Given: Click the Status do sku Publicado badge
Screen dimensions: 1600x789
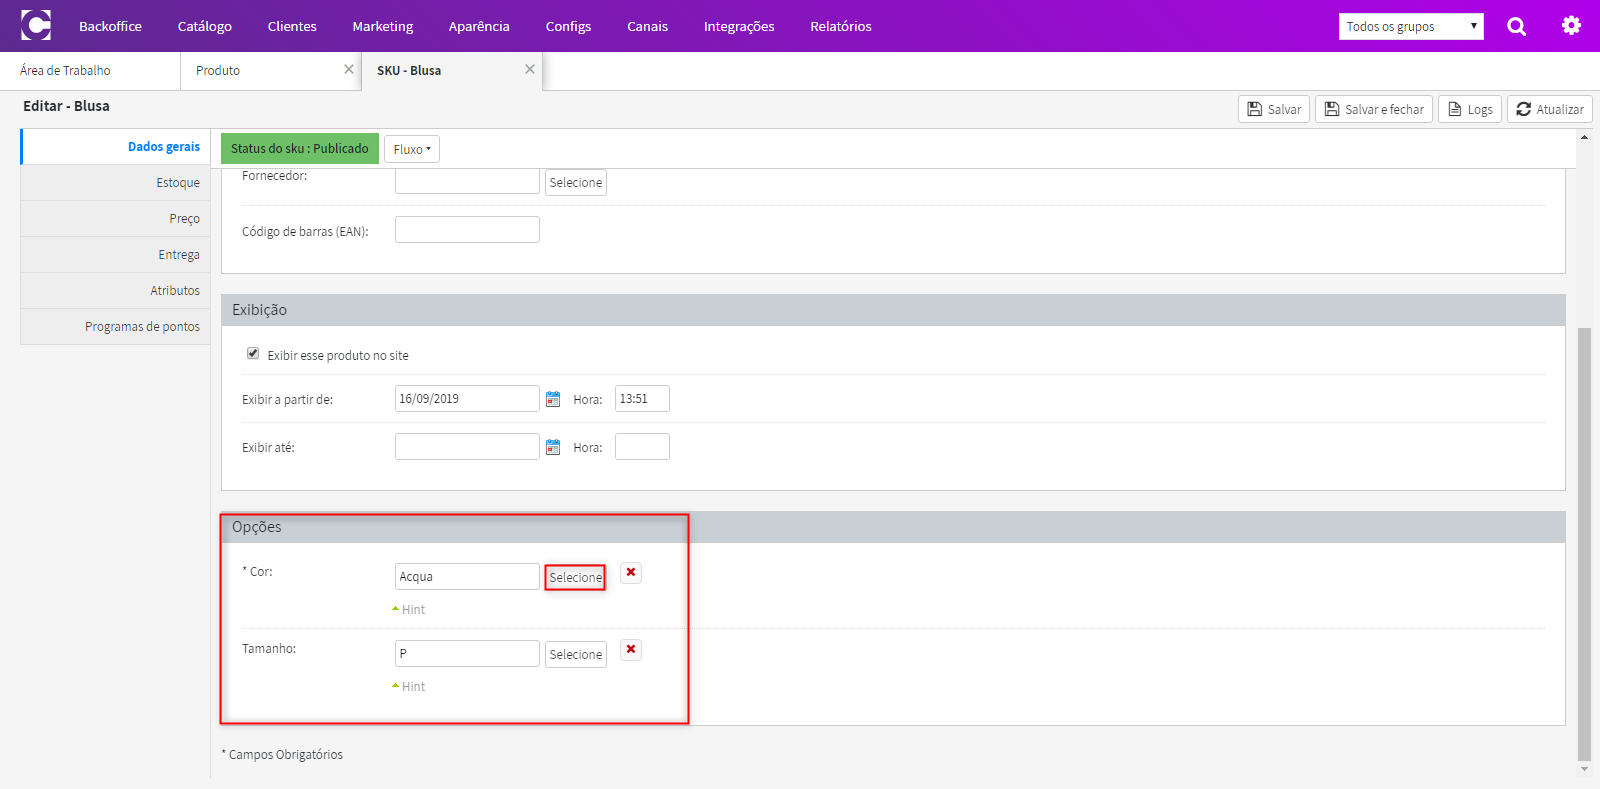Looking at the screenshot, I should 300,148.
